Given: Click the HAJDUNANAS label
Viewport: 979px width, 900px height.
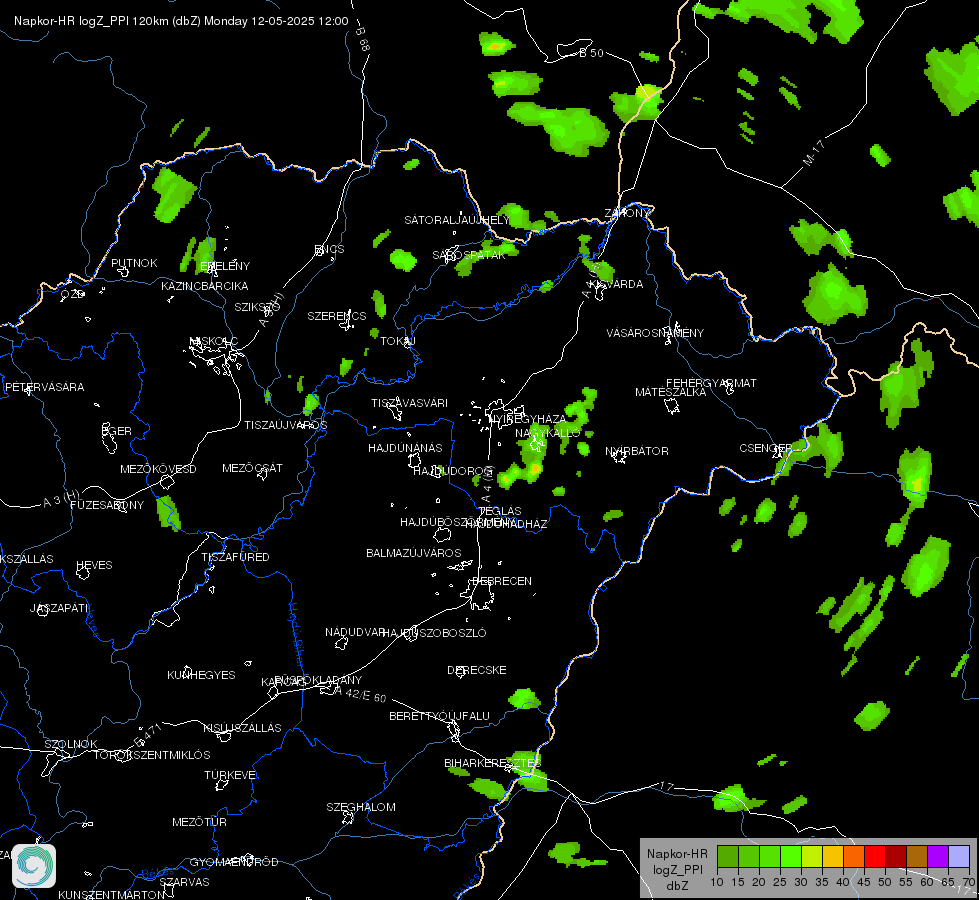Looking at the screenshot, I should point(405,448).
